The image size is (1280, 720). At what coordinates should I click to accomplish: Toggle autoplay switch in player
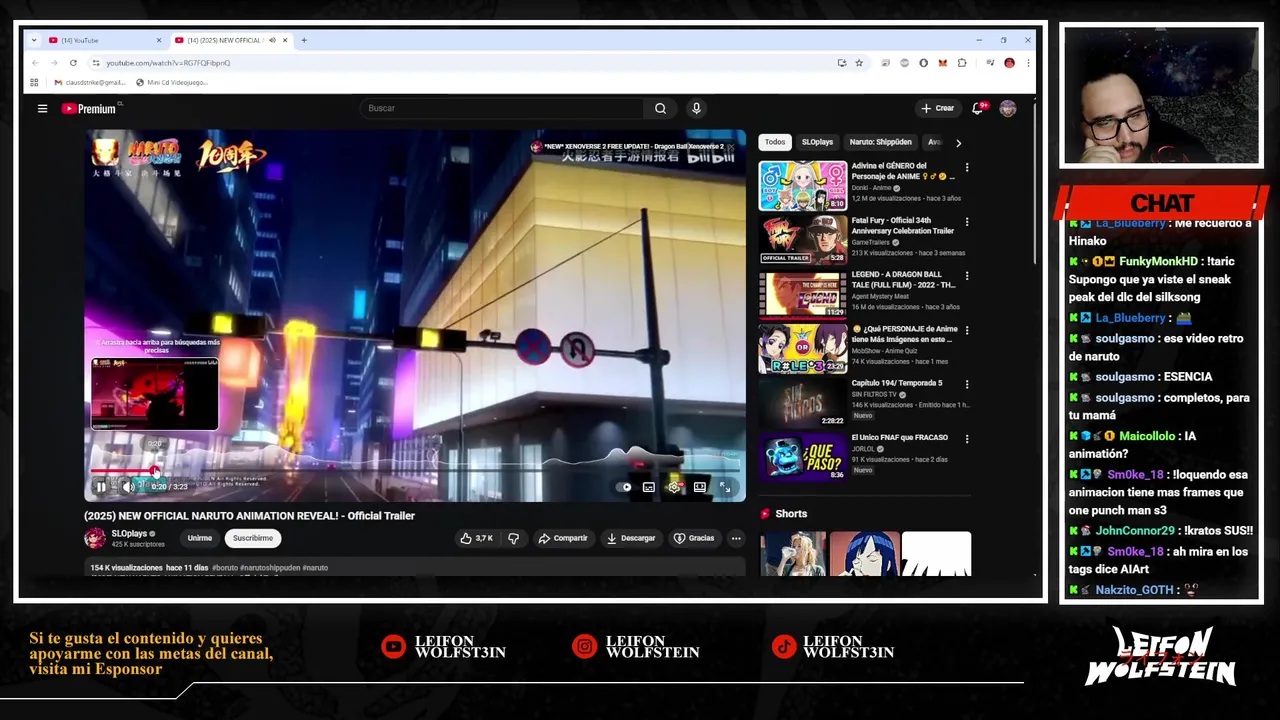tap(624, 487)
